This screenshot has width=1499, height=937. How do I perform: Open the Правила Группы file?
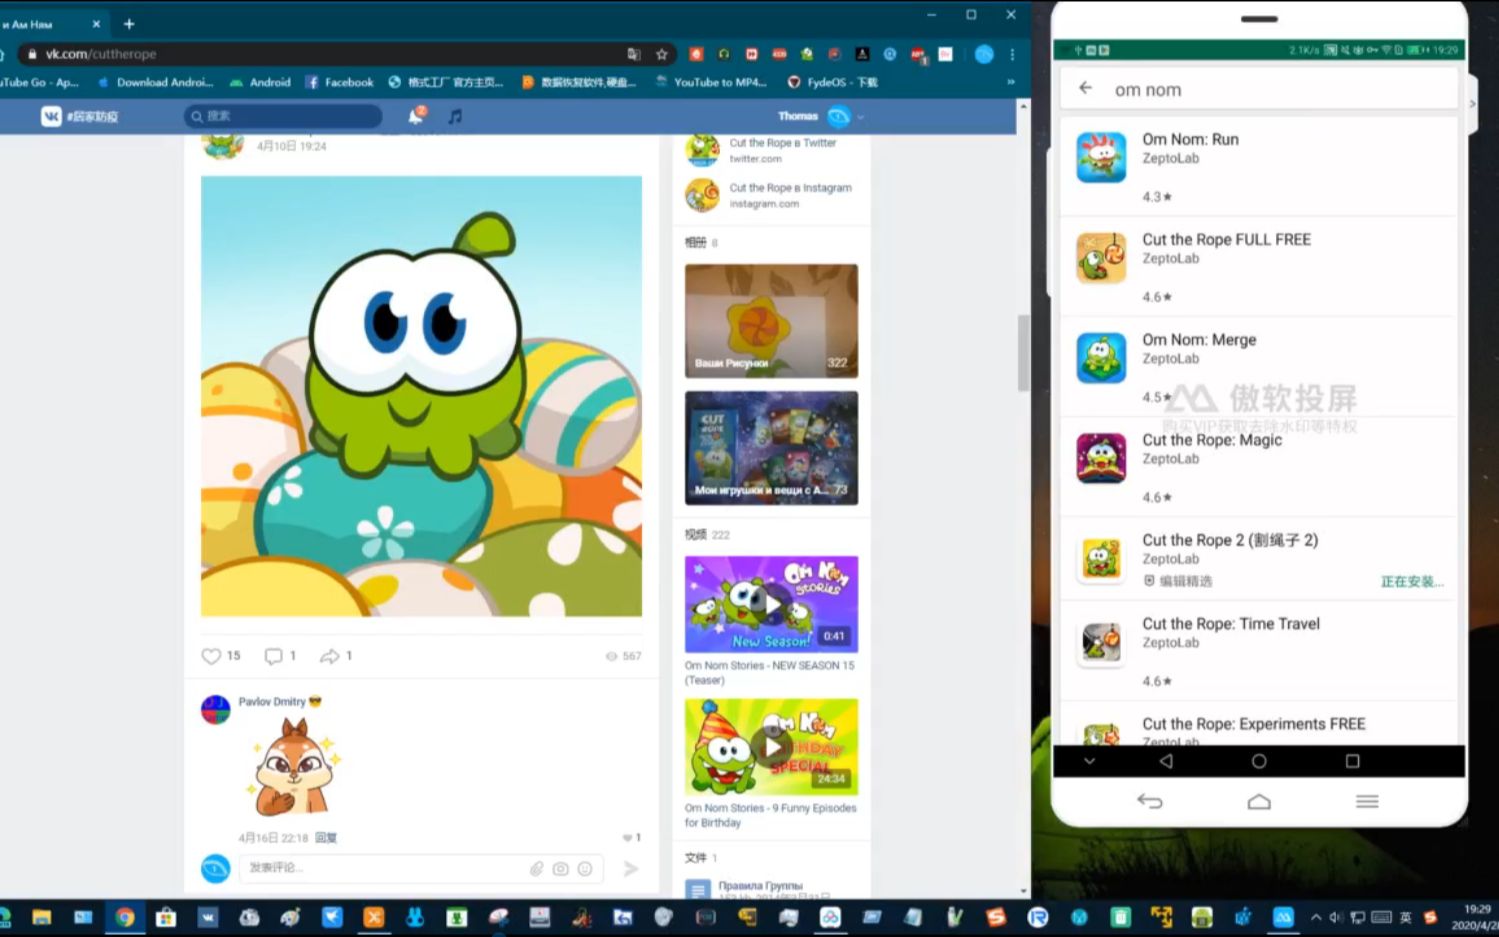760,886
